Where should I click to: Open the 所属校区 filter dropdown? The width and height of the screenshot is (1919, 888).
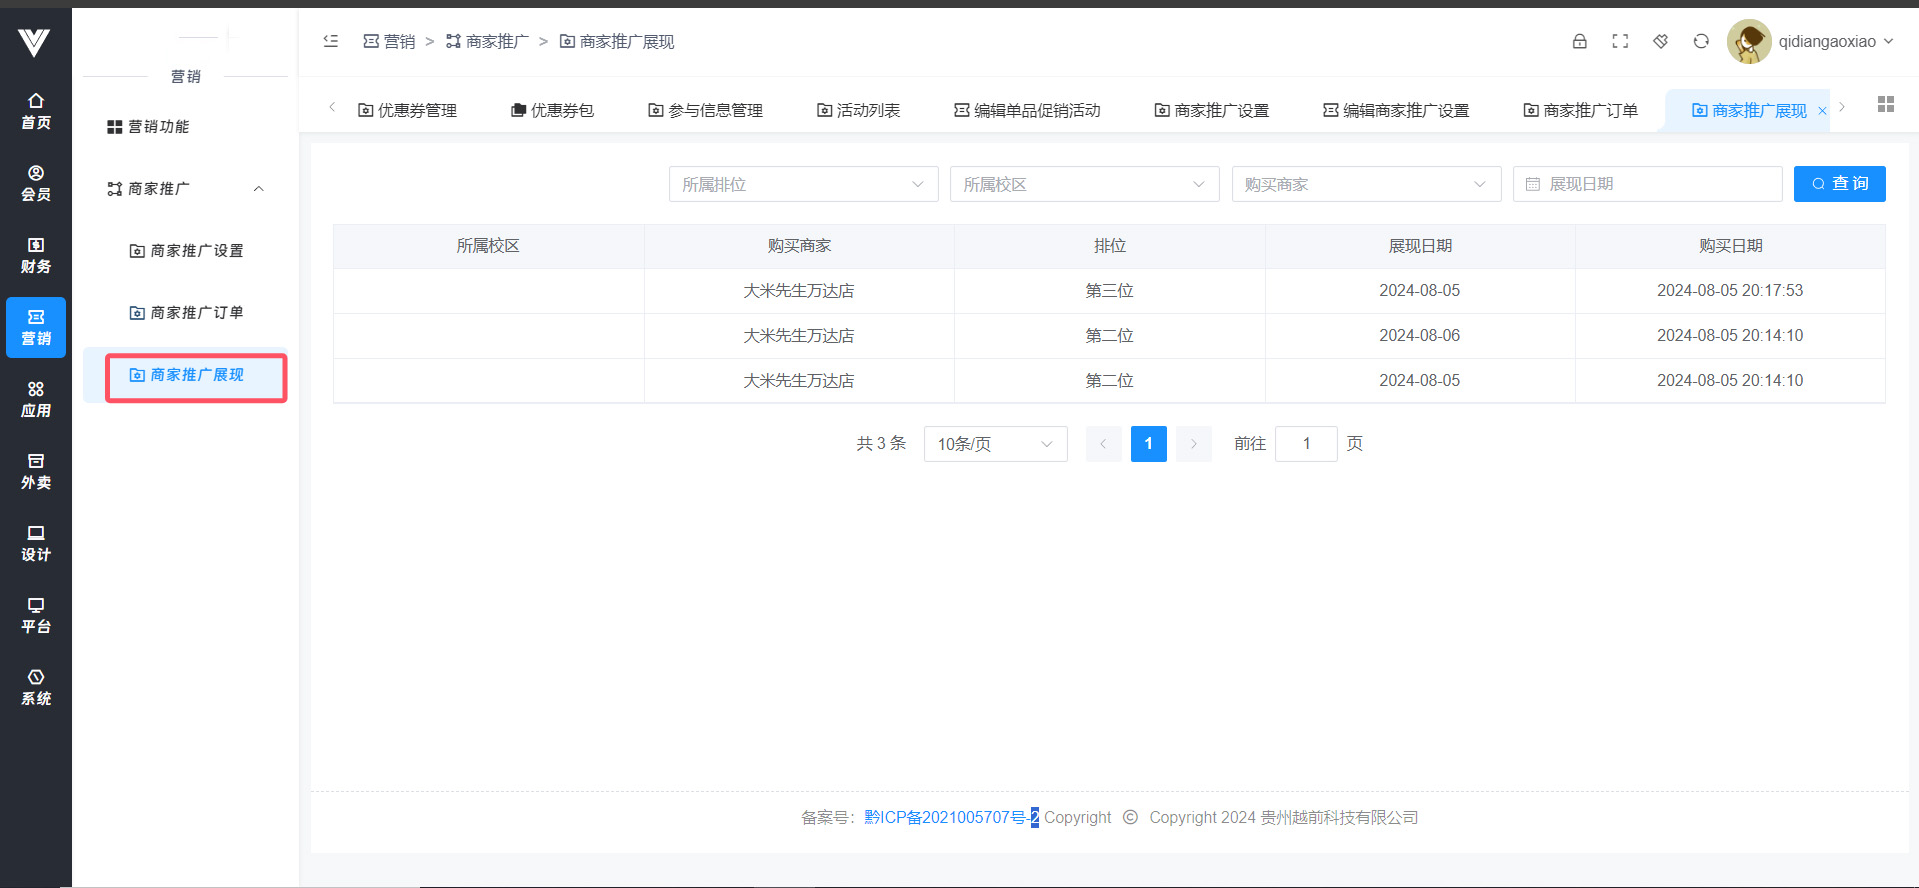(1084, 184)
